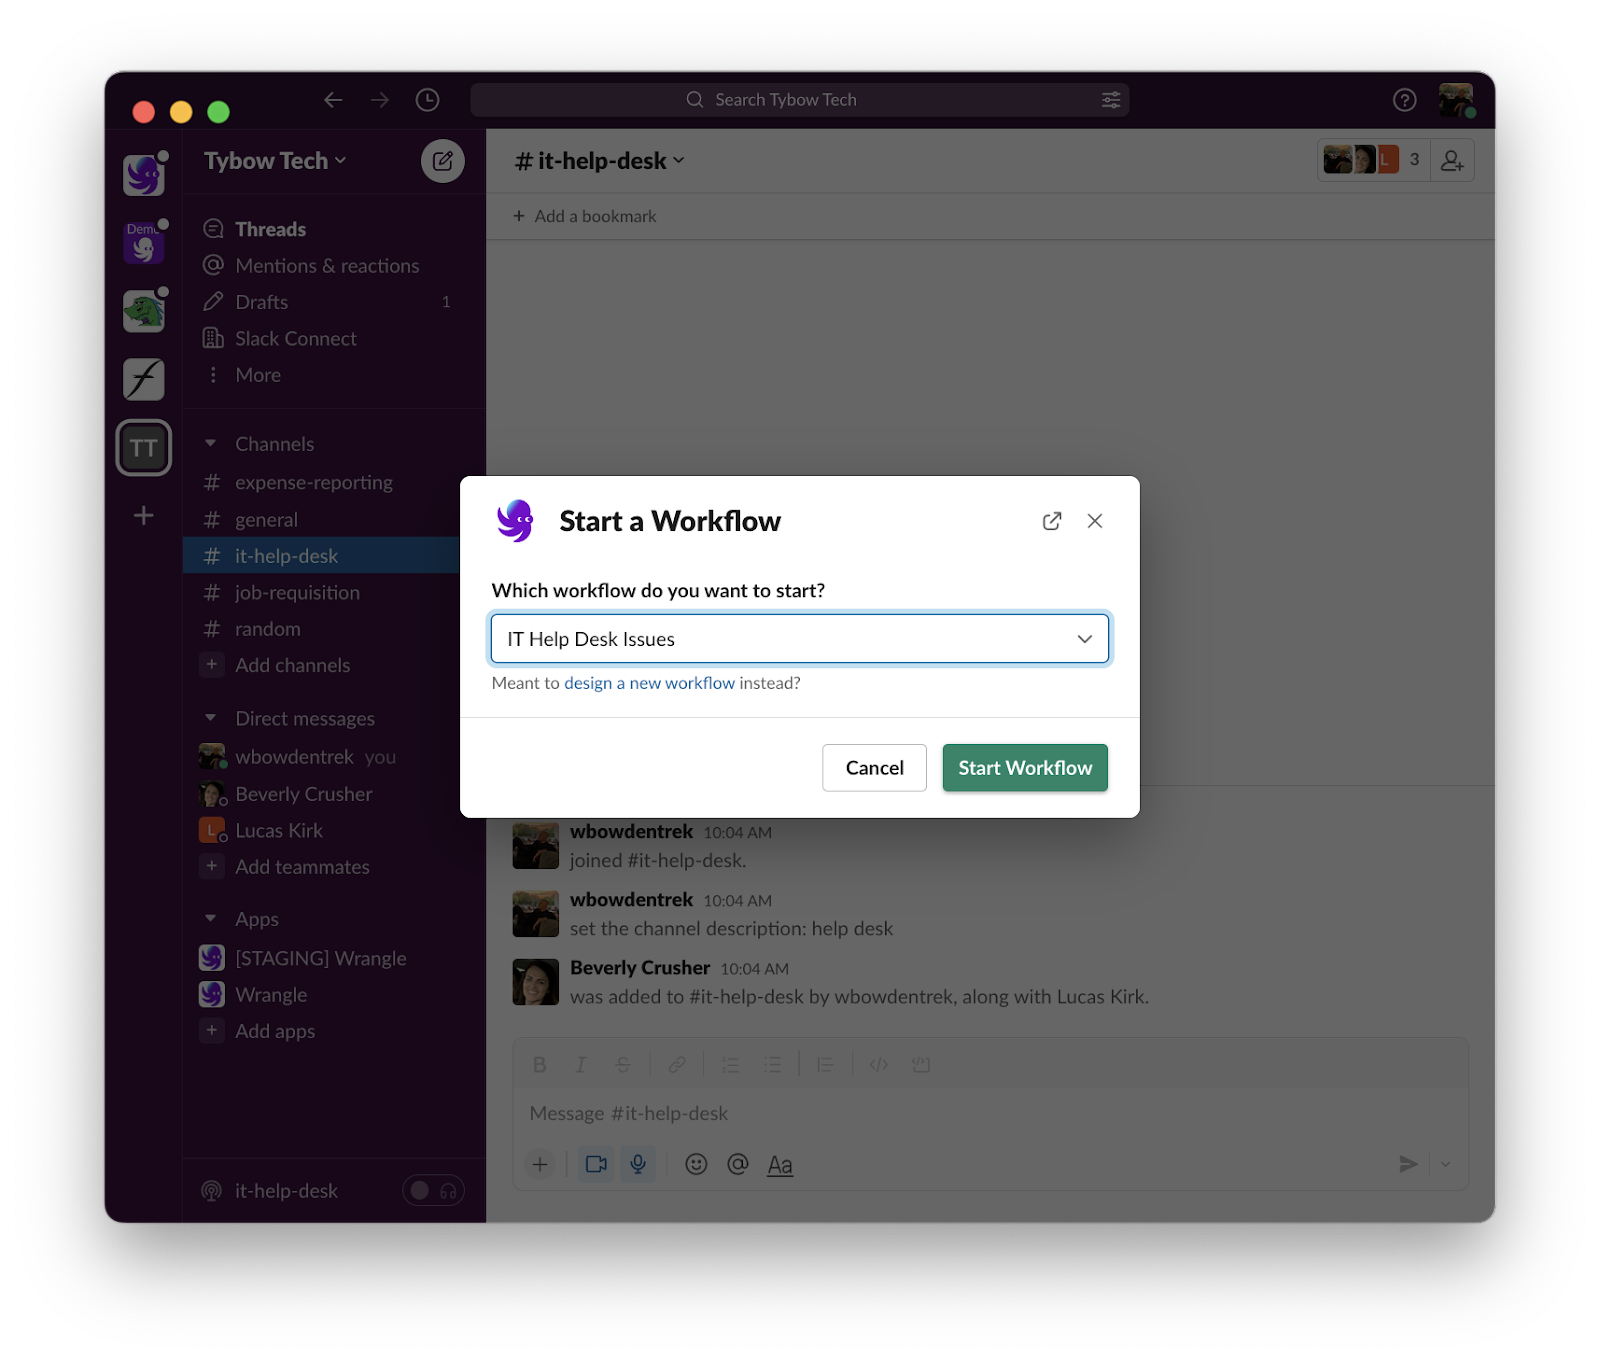Open the workflow dialog in a new window
The image size is (1600, 1361).
click(1052, 521)
